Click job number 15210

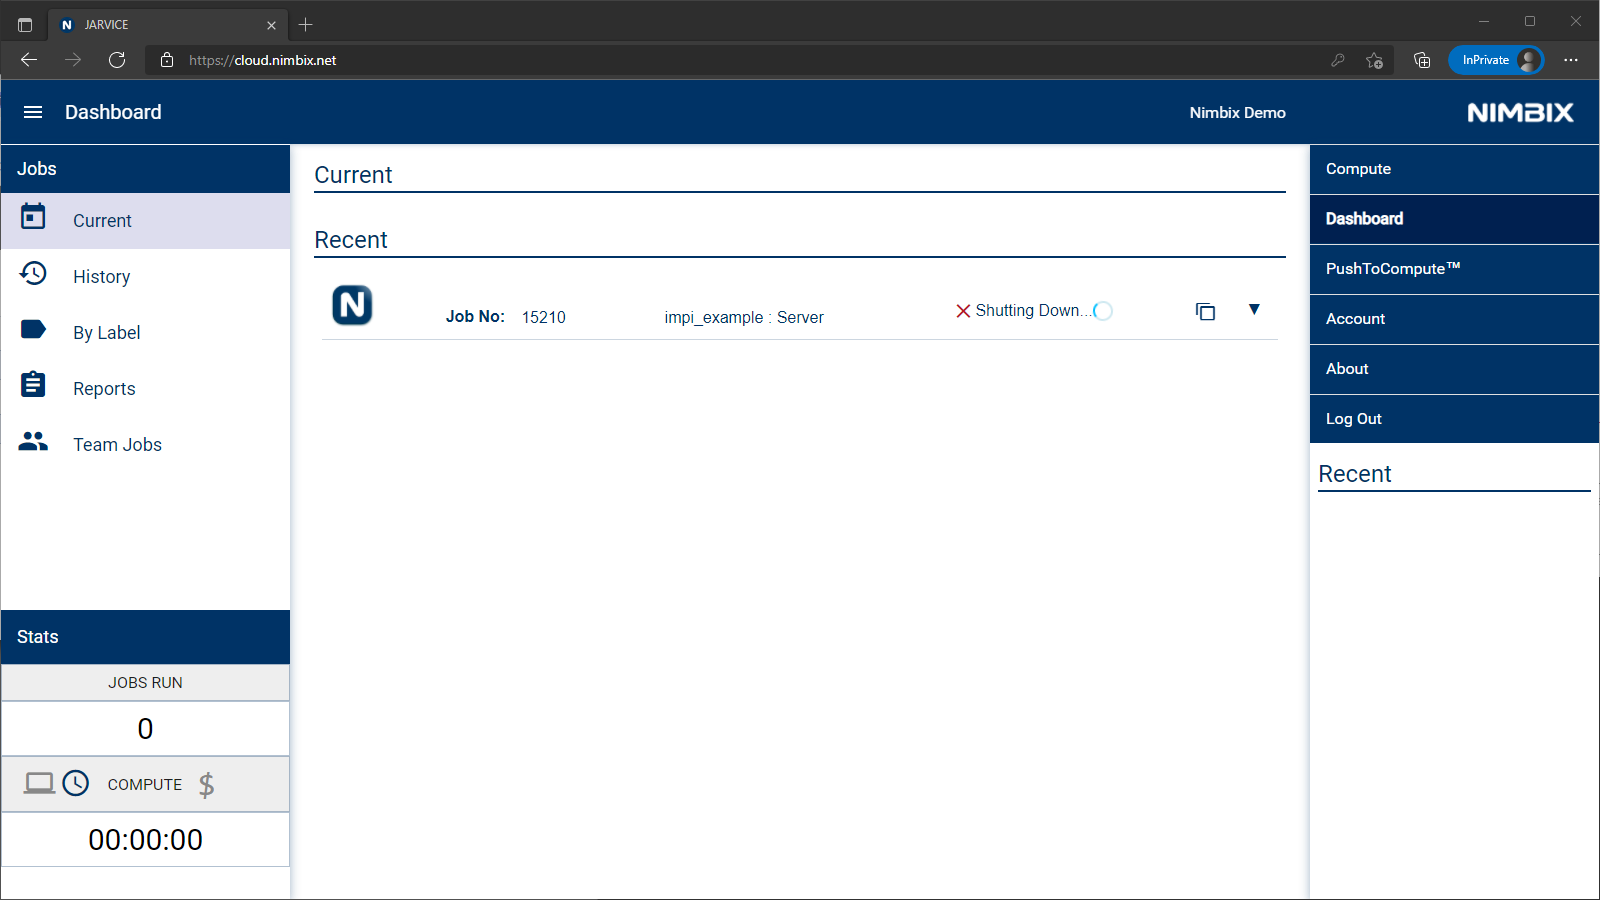[x=543, y=317]
